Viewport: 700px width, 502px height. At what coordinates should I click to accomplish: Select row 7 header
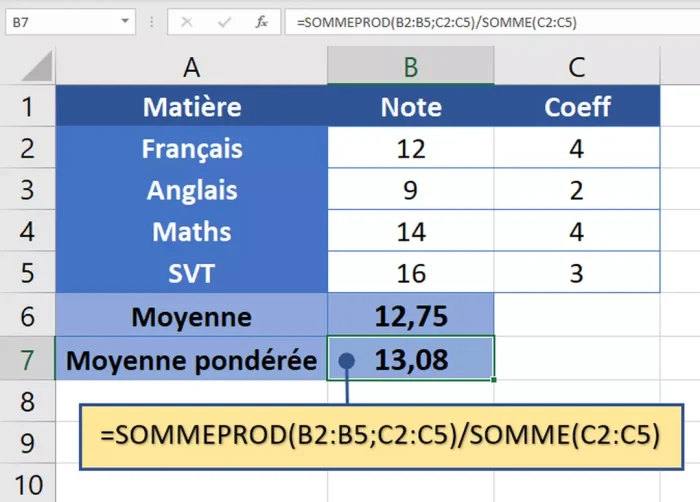click(27, 360)
